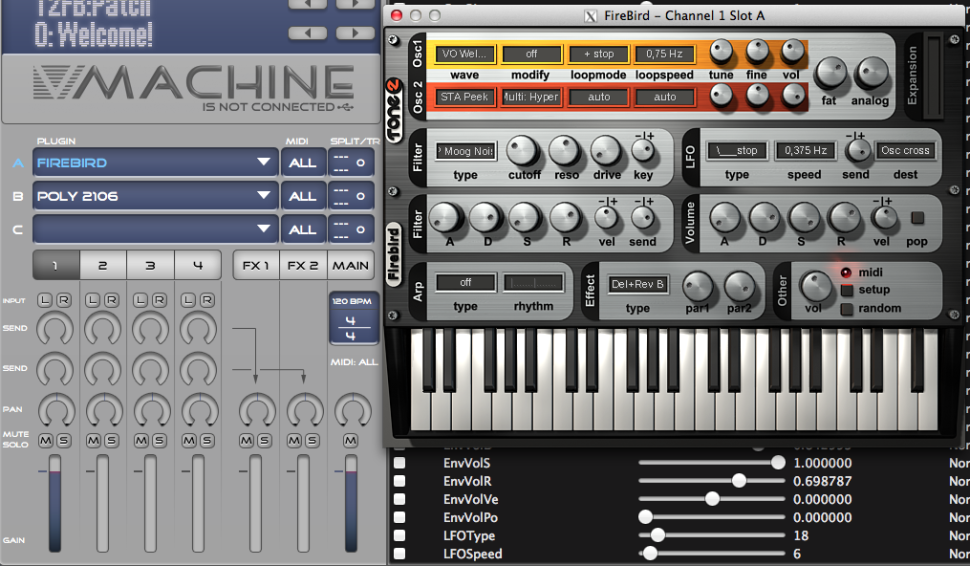
Task: Click the channel 1 gain fader
Action: [55, 503]
